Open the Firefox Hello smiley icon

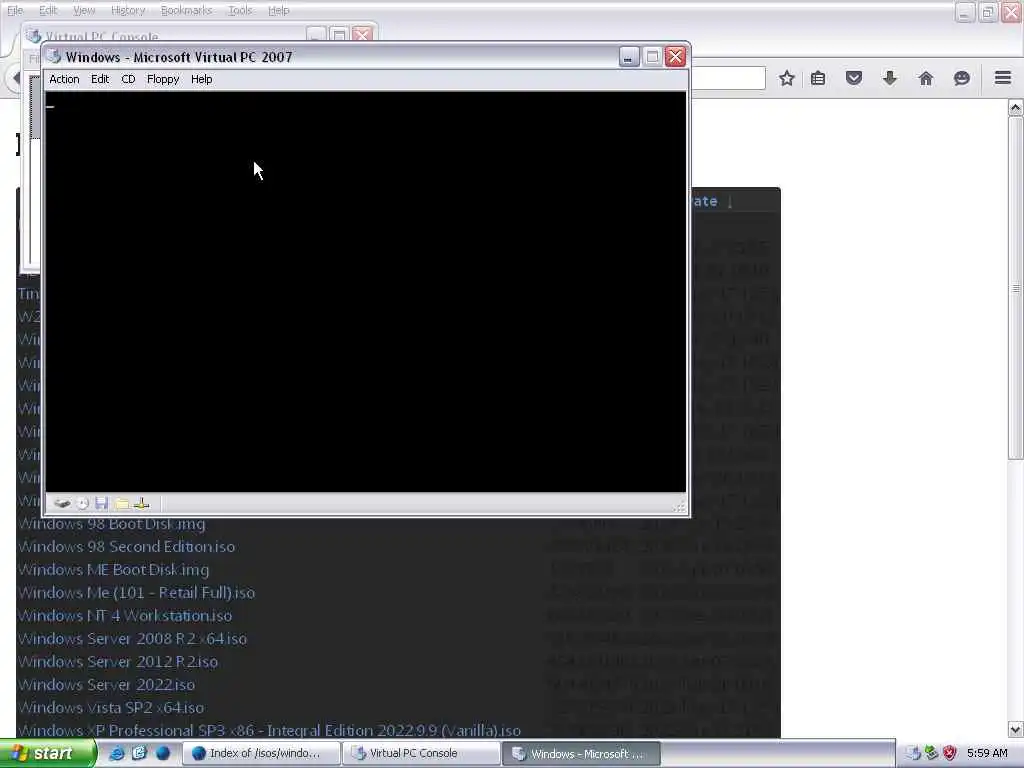(961, 78)
